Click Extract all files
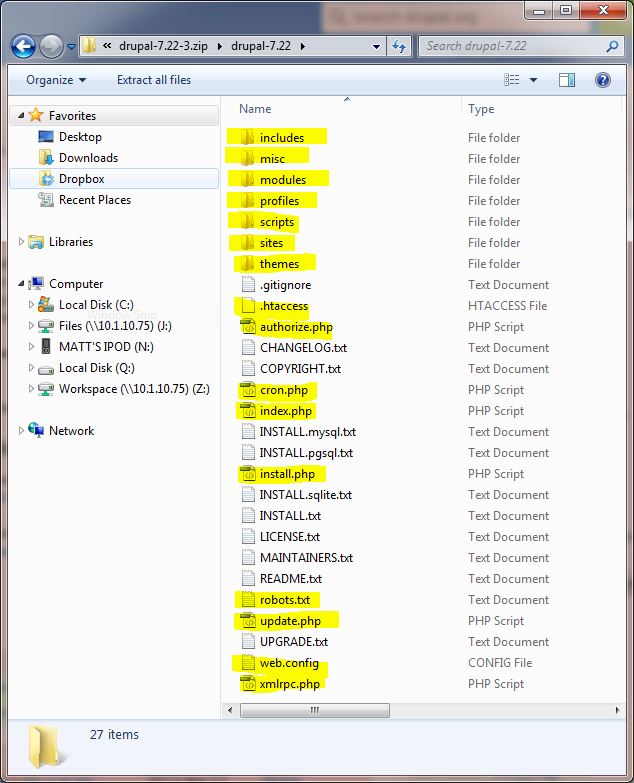This screenshot has height=783, width=634. point(154,80)
